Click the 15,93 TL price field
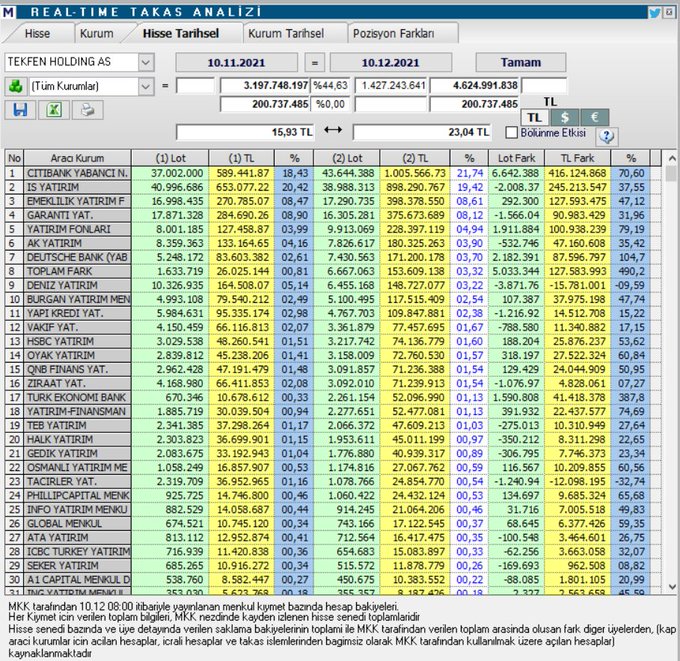Image resolution: width=680 pixels, height=661 pixels. click(x=245, y=132)
